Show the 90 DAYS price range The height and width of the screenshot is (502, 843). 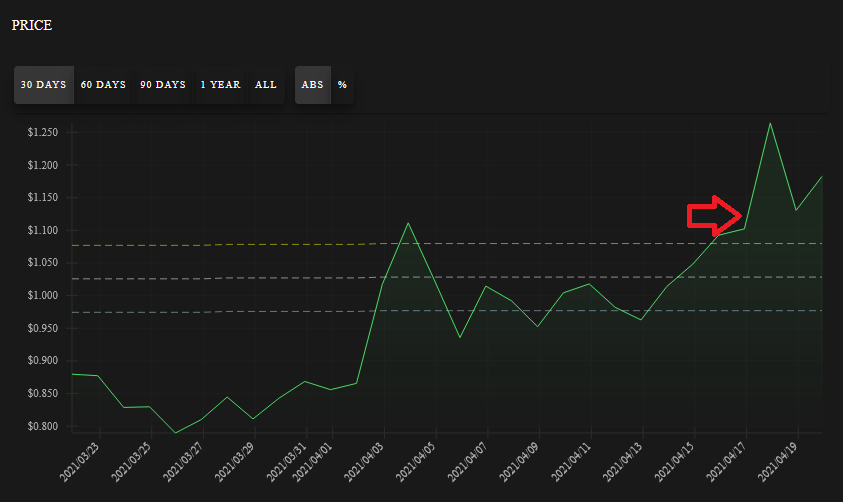[x=163, y=85]
